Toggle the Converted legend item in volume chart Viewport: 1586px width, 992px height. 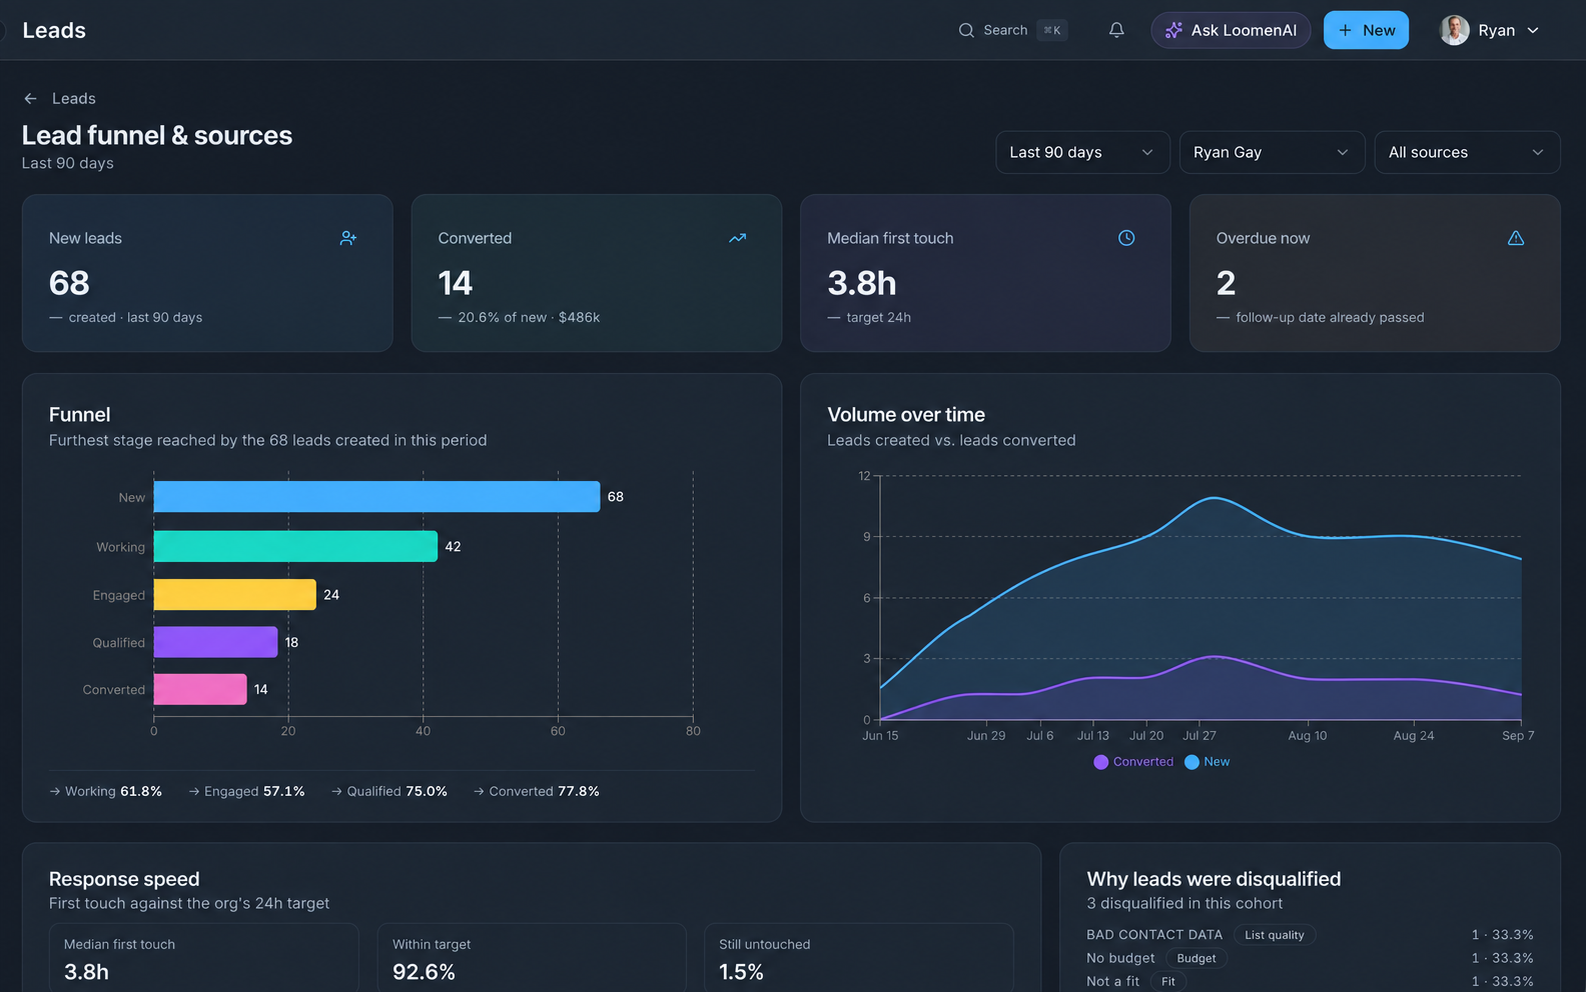1133,762
